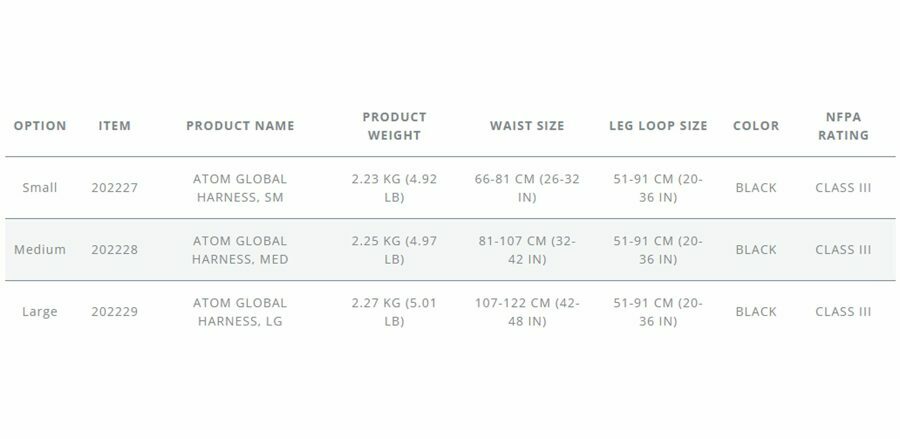Click item number 202228
900x439 pixels.
(x=115, y=250)
